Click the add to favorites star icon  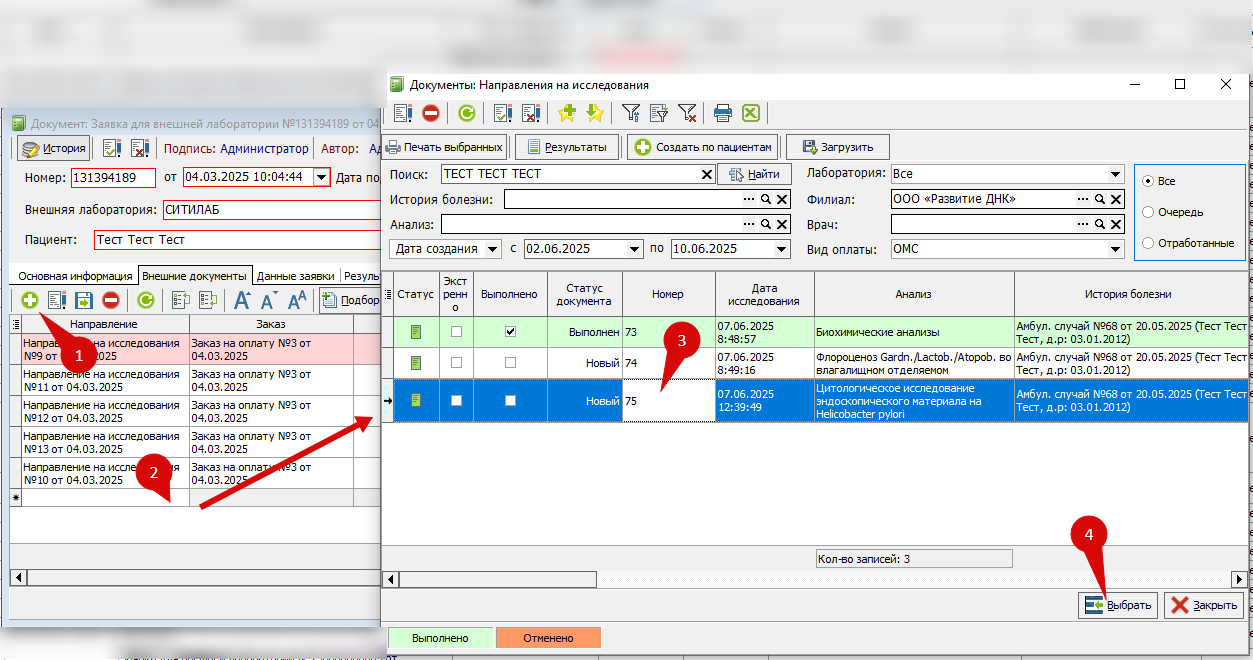567,113
